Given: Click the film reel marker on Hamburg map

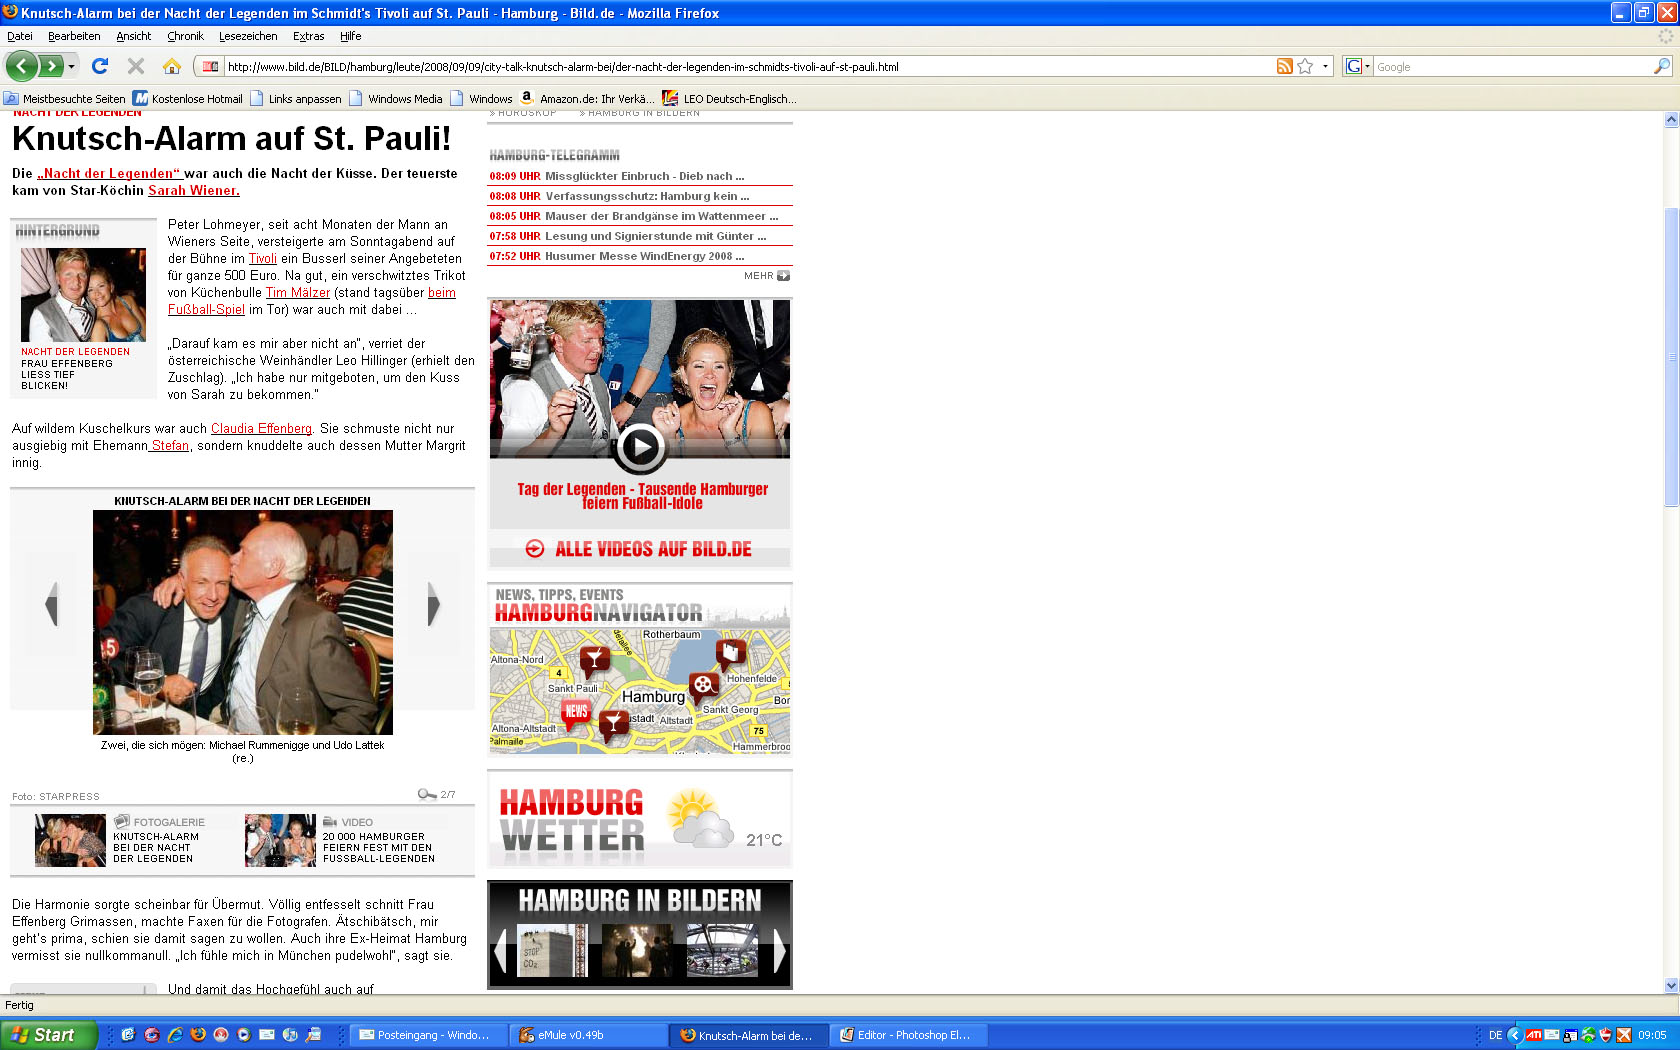Looking at the screenshot, I should point(704,686).
